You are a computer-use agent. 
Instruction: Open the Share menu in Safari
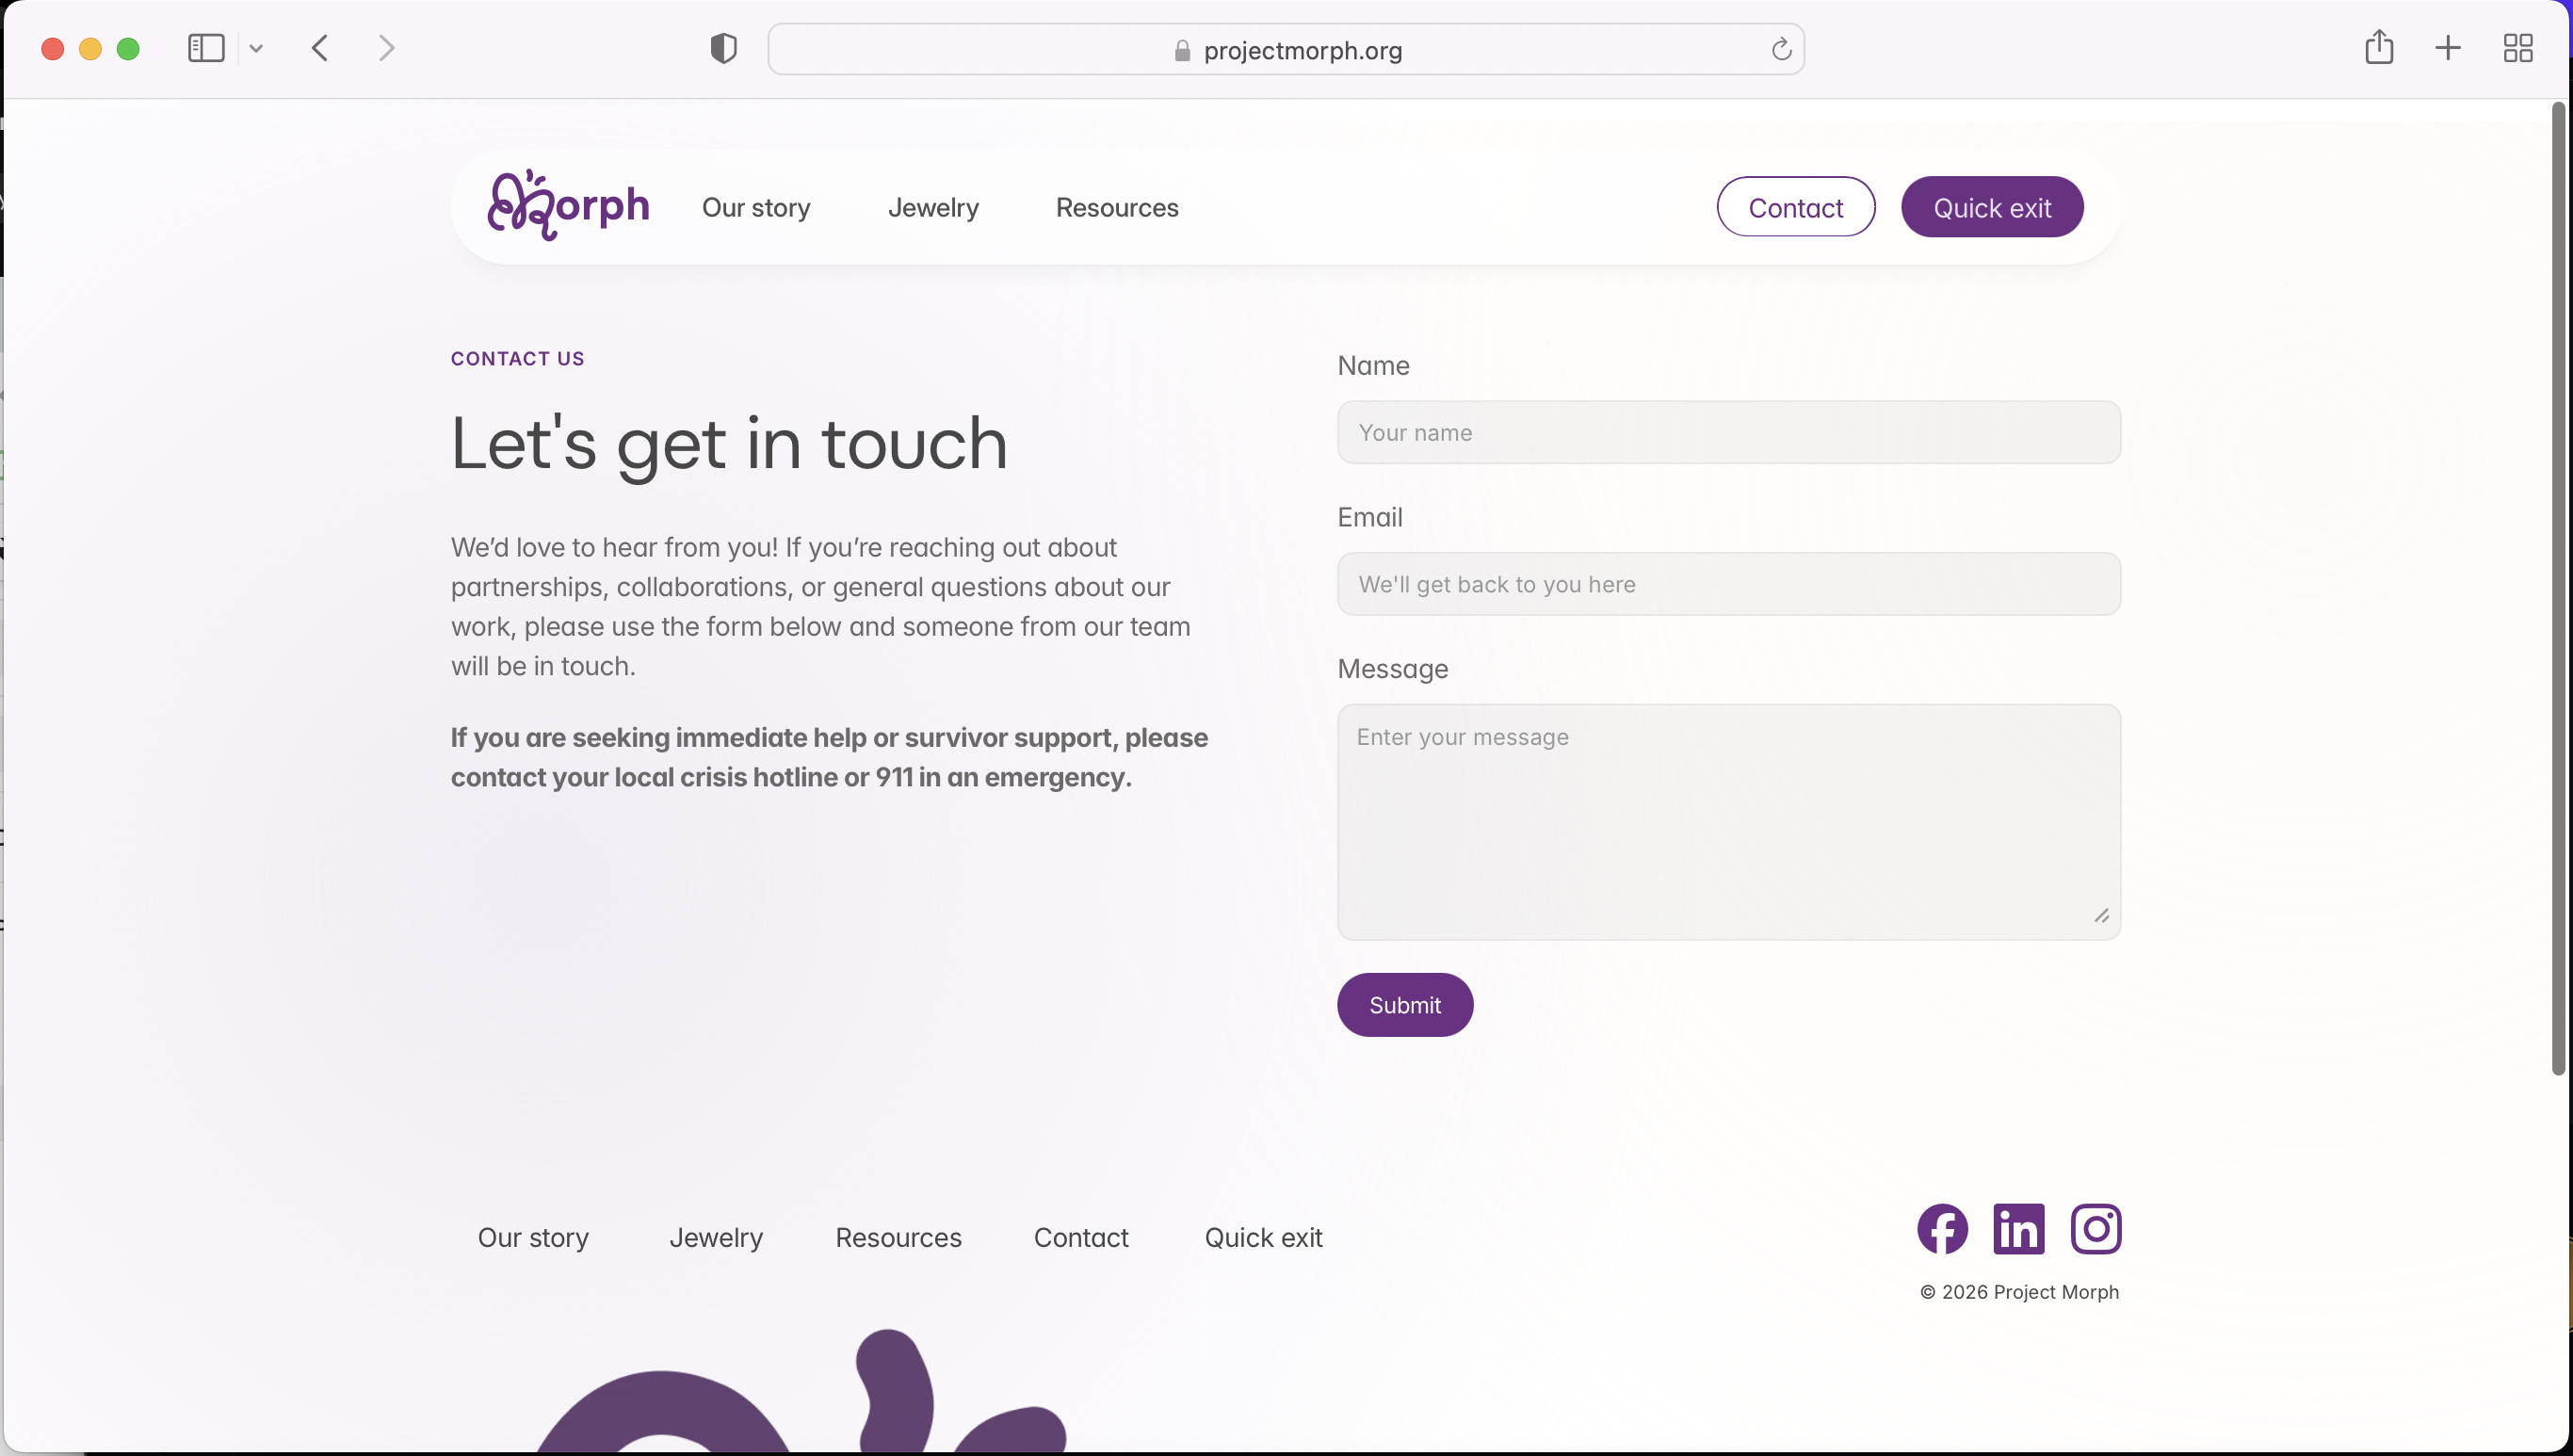[x=2379, y=47]
